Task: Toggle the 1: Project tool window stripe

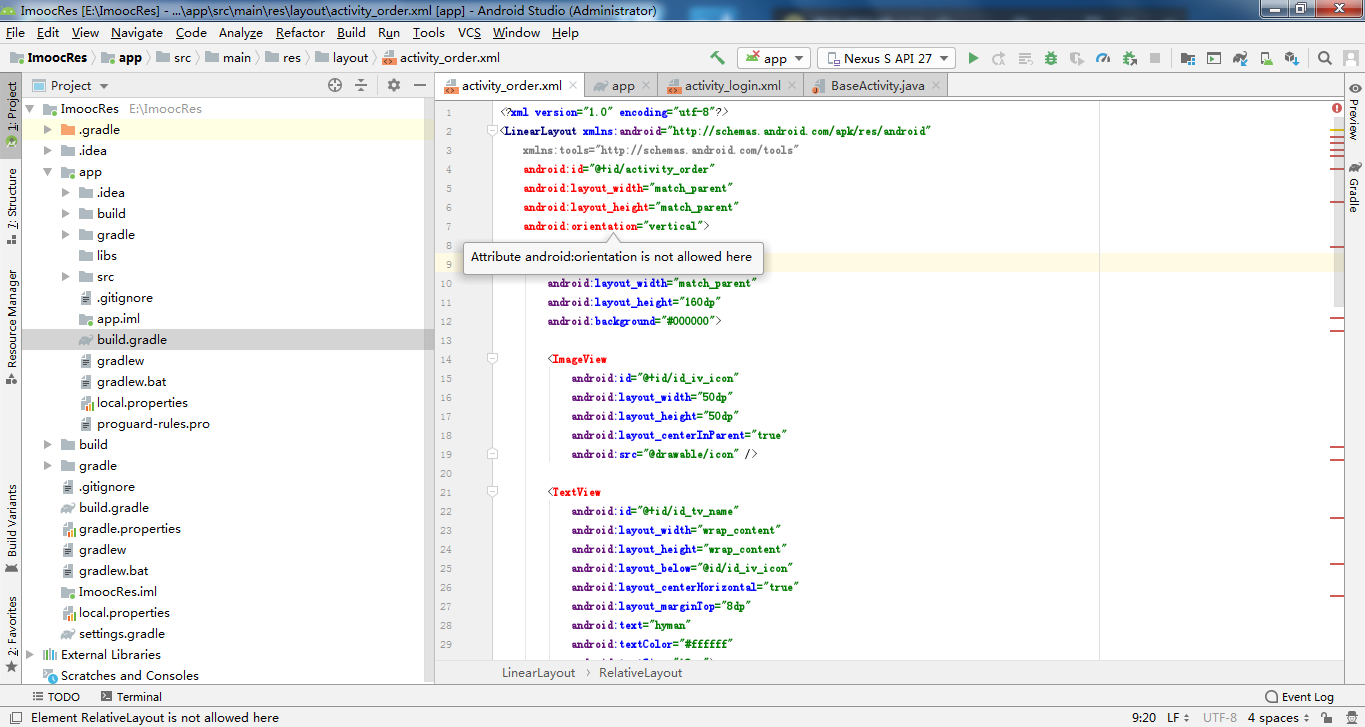Action: click(11, 114)
